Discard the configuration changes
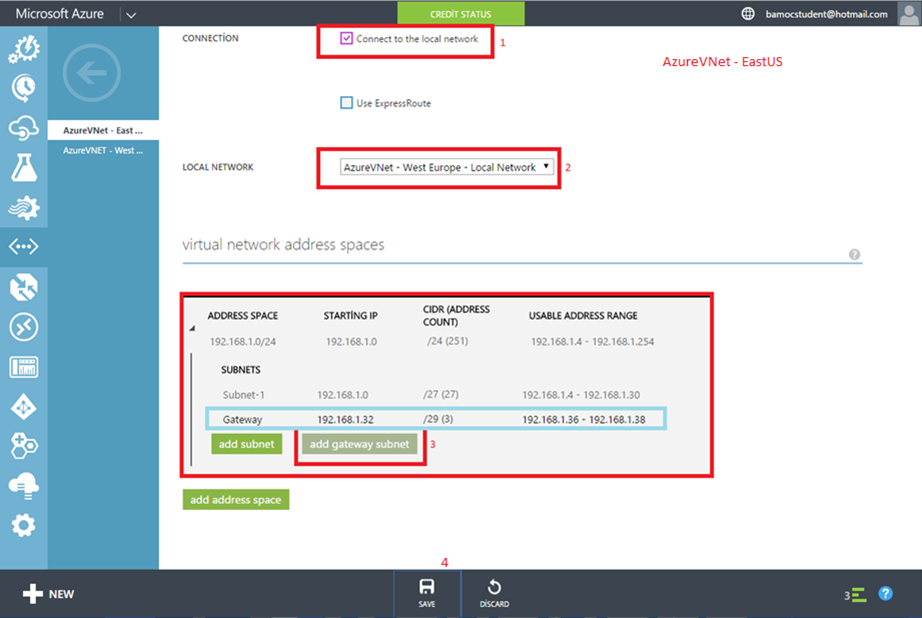The height and width of the screenshot is (618, 922). (494, 593)
